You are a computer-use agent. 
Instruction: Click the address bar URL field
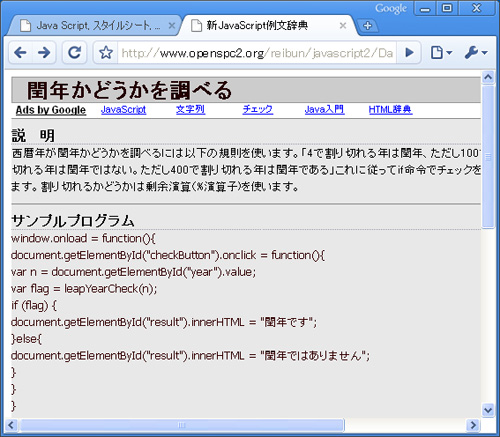click(x=257, y=53)
